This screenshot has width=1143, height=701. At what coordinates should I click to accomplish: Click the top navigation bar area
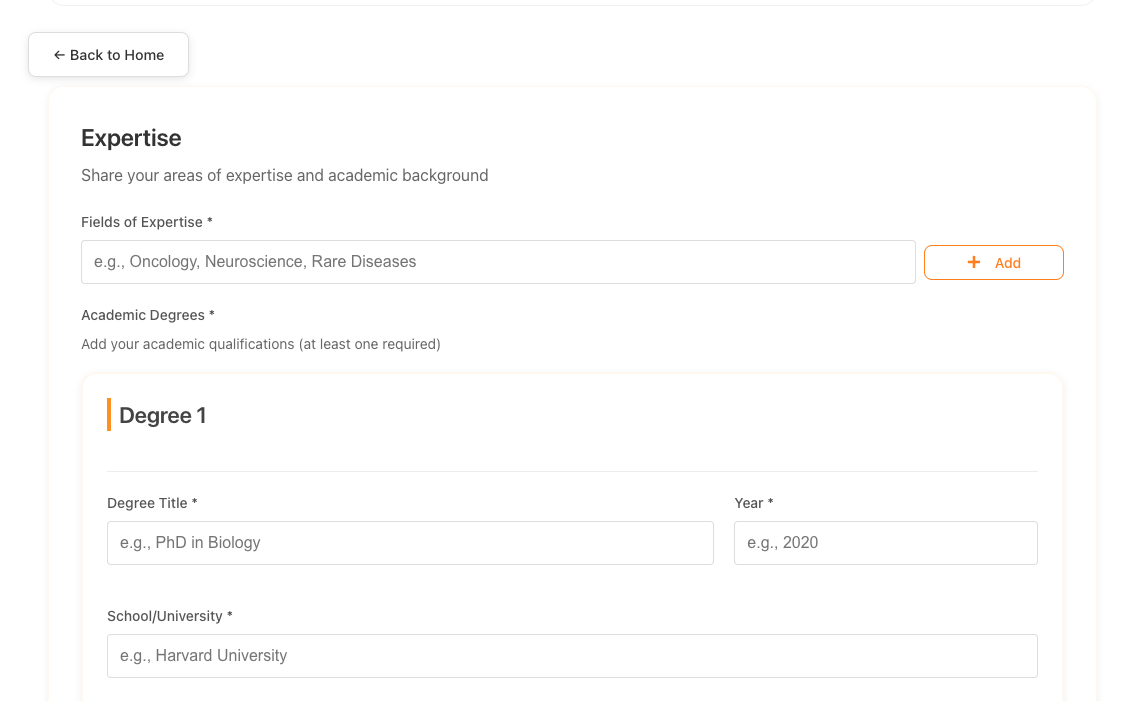tap(571, 3)
